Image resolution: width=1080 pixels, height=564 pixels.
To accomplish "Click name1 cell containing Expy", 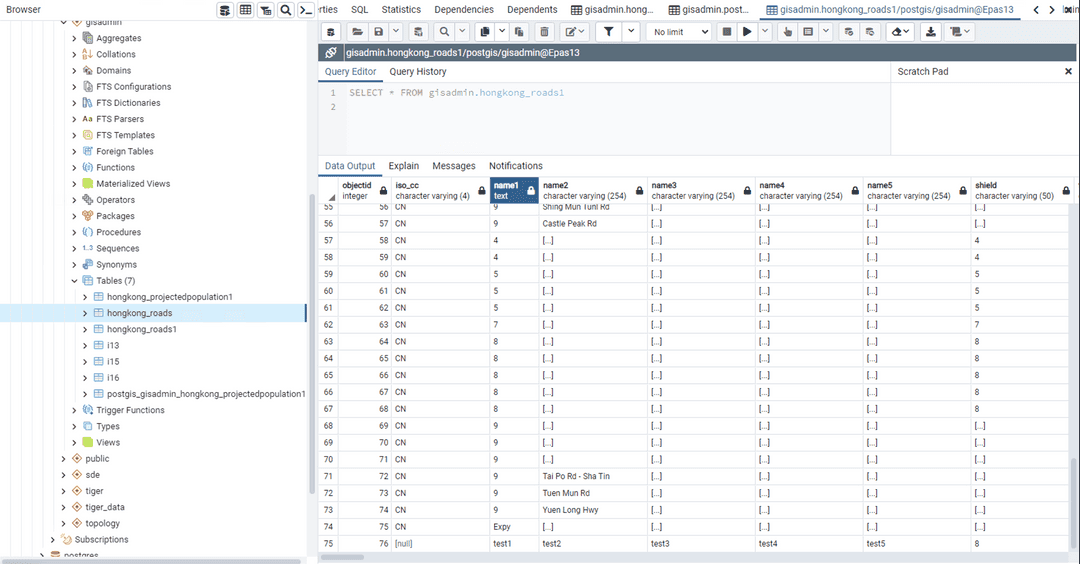I will coord(502,527).
